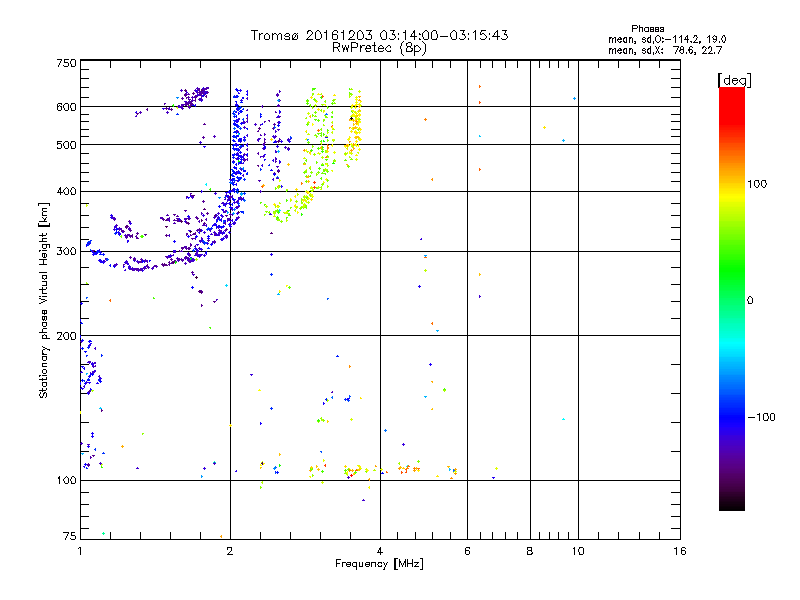Click the 'mean, sd,O:-114.2, 19.0' line
Viewport: 800px width, 600px height.
(x=667, y=39)
